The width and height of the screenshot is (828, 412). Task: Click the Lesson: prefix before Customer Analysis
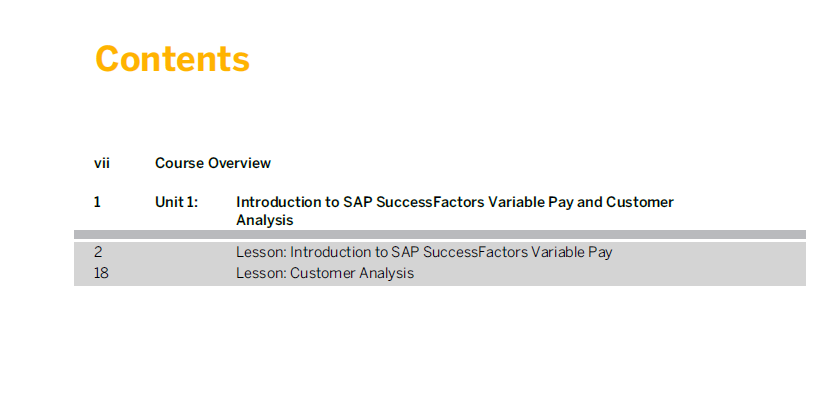(x=261, y=273)
